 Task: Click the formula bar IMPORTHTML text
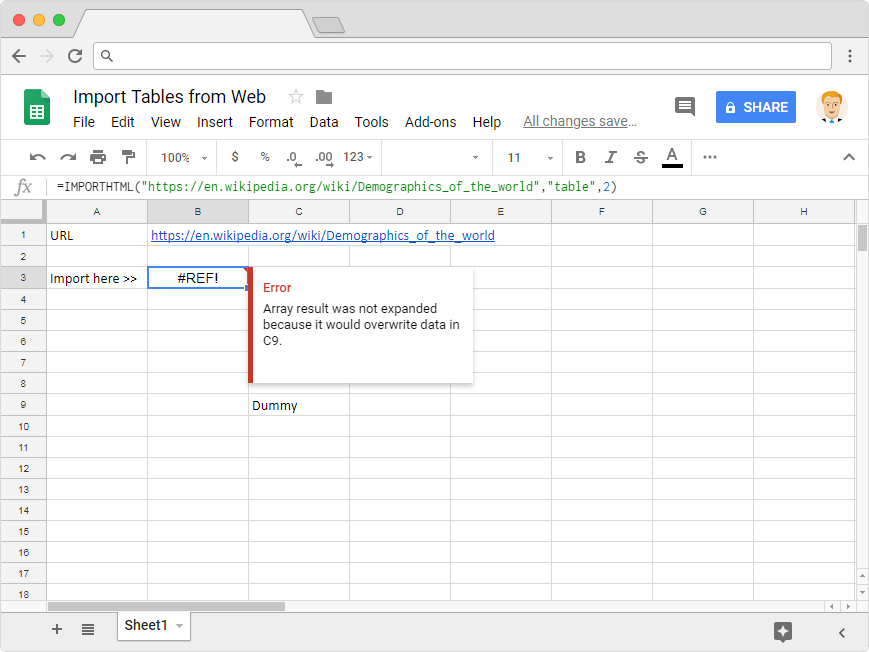337,187
